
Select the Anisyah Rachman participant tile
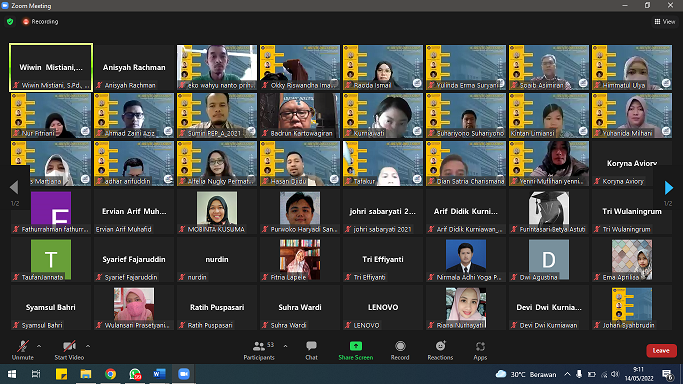(x=134, y=67)
